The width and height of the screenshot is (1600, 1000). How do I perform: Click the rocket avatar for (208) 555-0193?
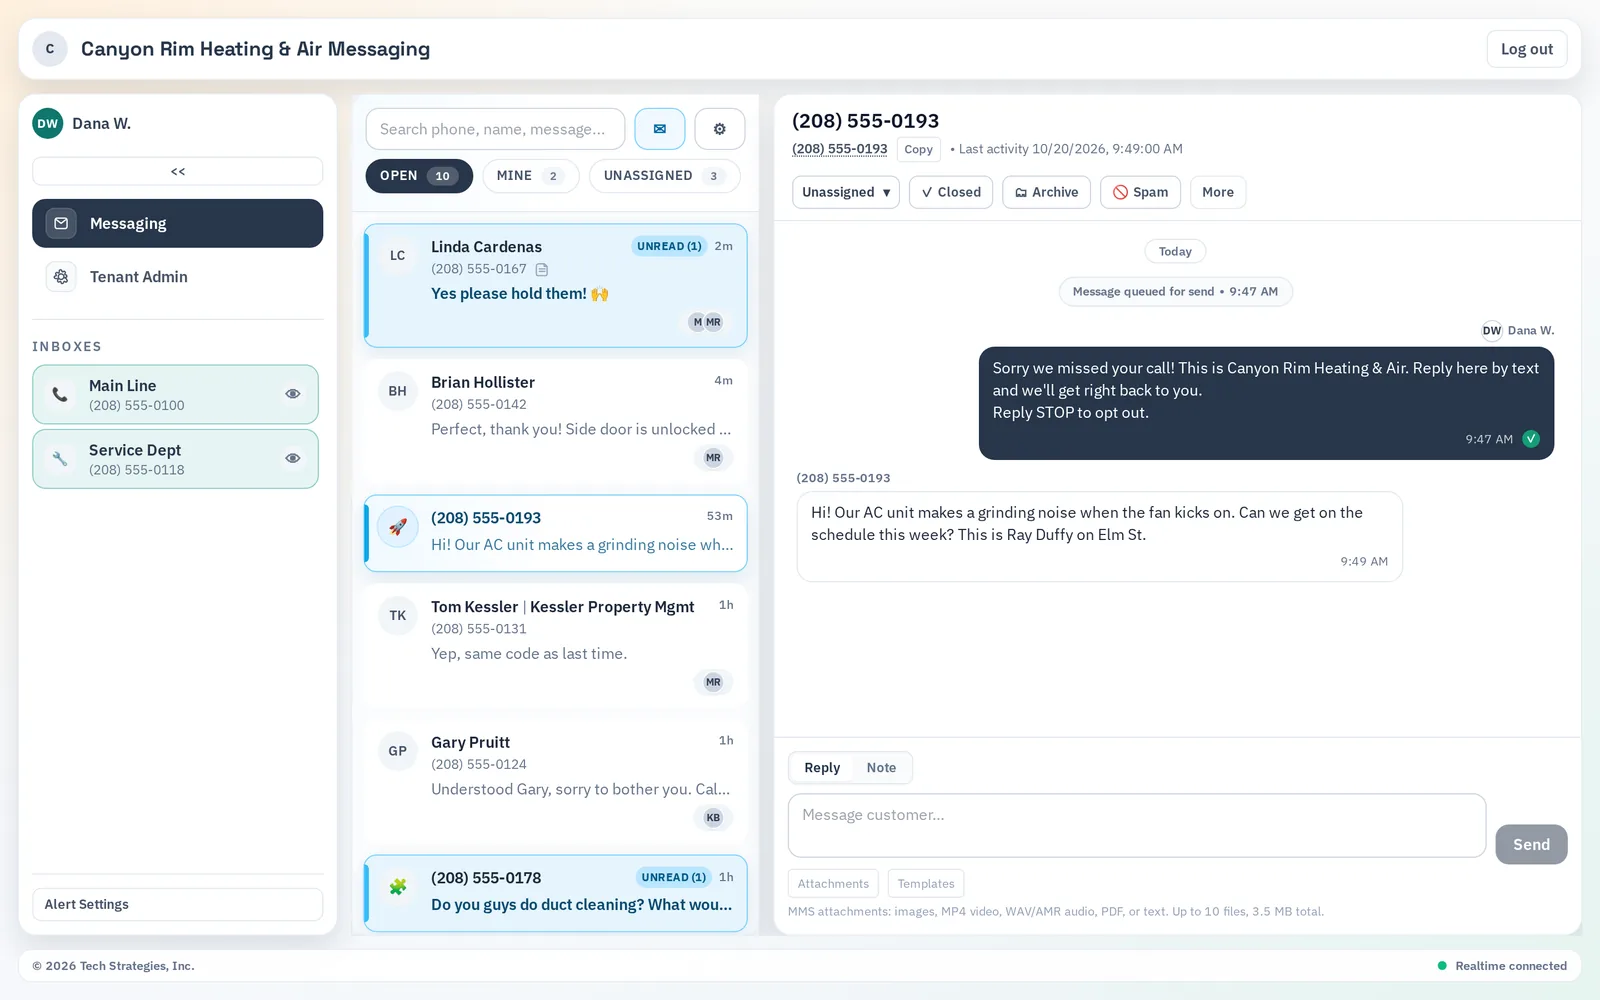coord(398,526)
